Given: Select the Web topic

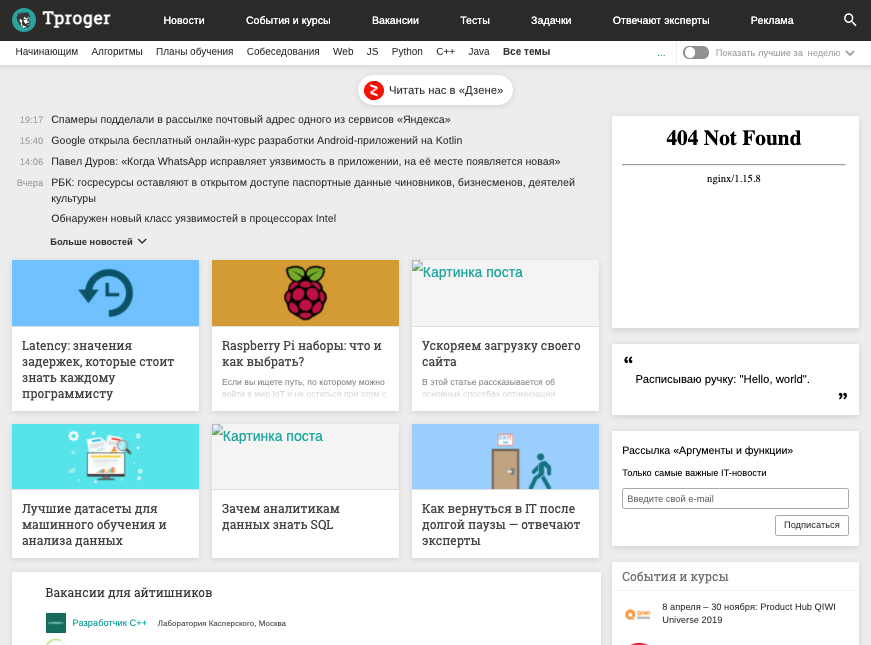Looking at the screenshot, I should pyautogui.click(x=343, y=52).
